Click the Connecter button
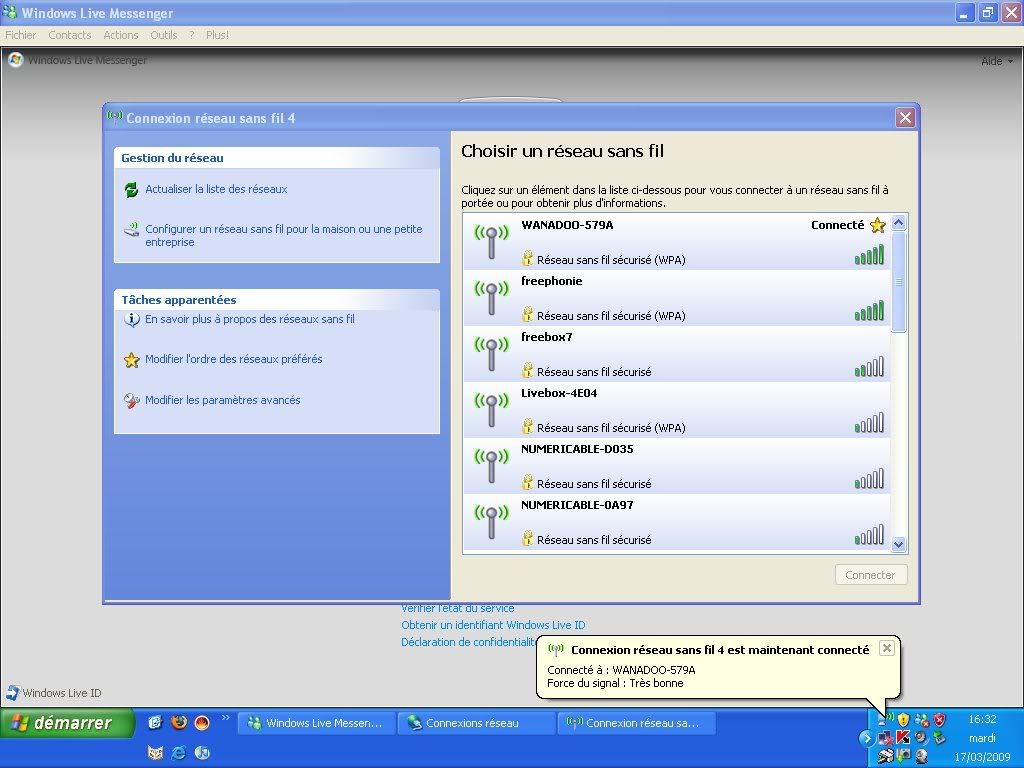This screenshot has width=1024, height=768. 870,575
